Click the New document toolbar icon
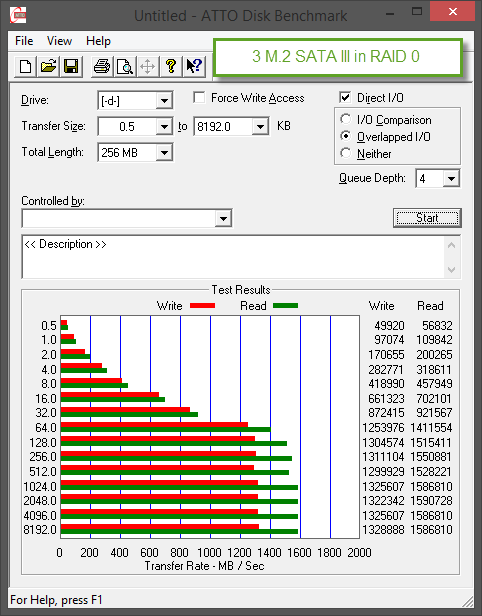The width and height of the screenshot is (482, 616). click(25, 66)
